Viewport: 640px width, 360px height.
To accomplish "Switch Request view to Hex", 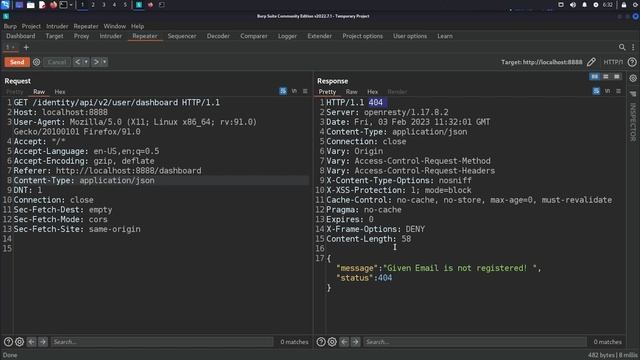I will (x=60, y=92).
